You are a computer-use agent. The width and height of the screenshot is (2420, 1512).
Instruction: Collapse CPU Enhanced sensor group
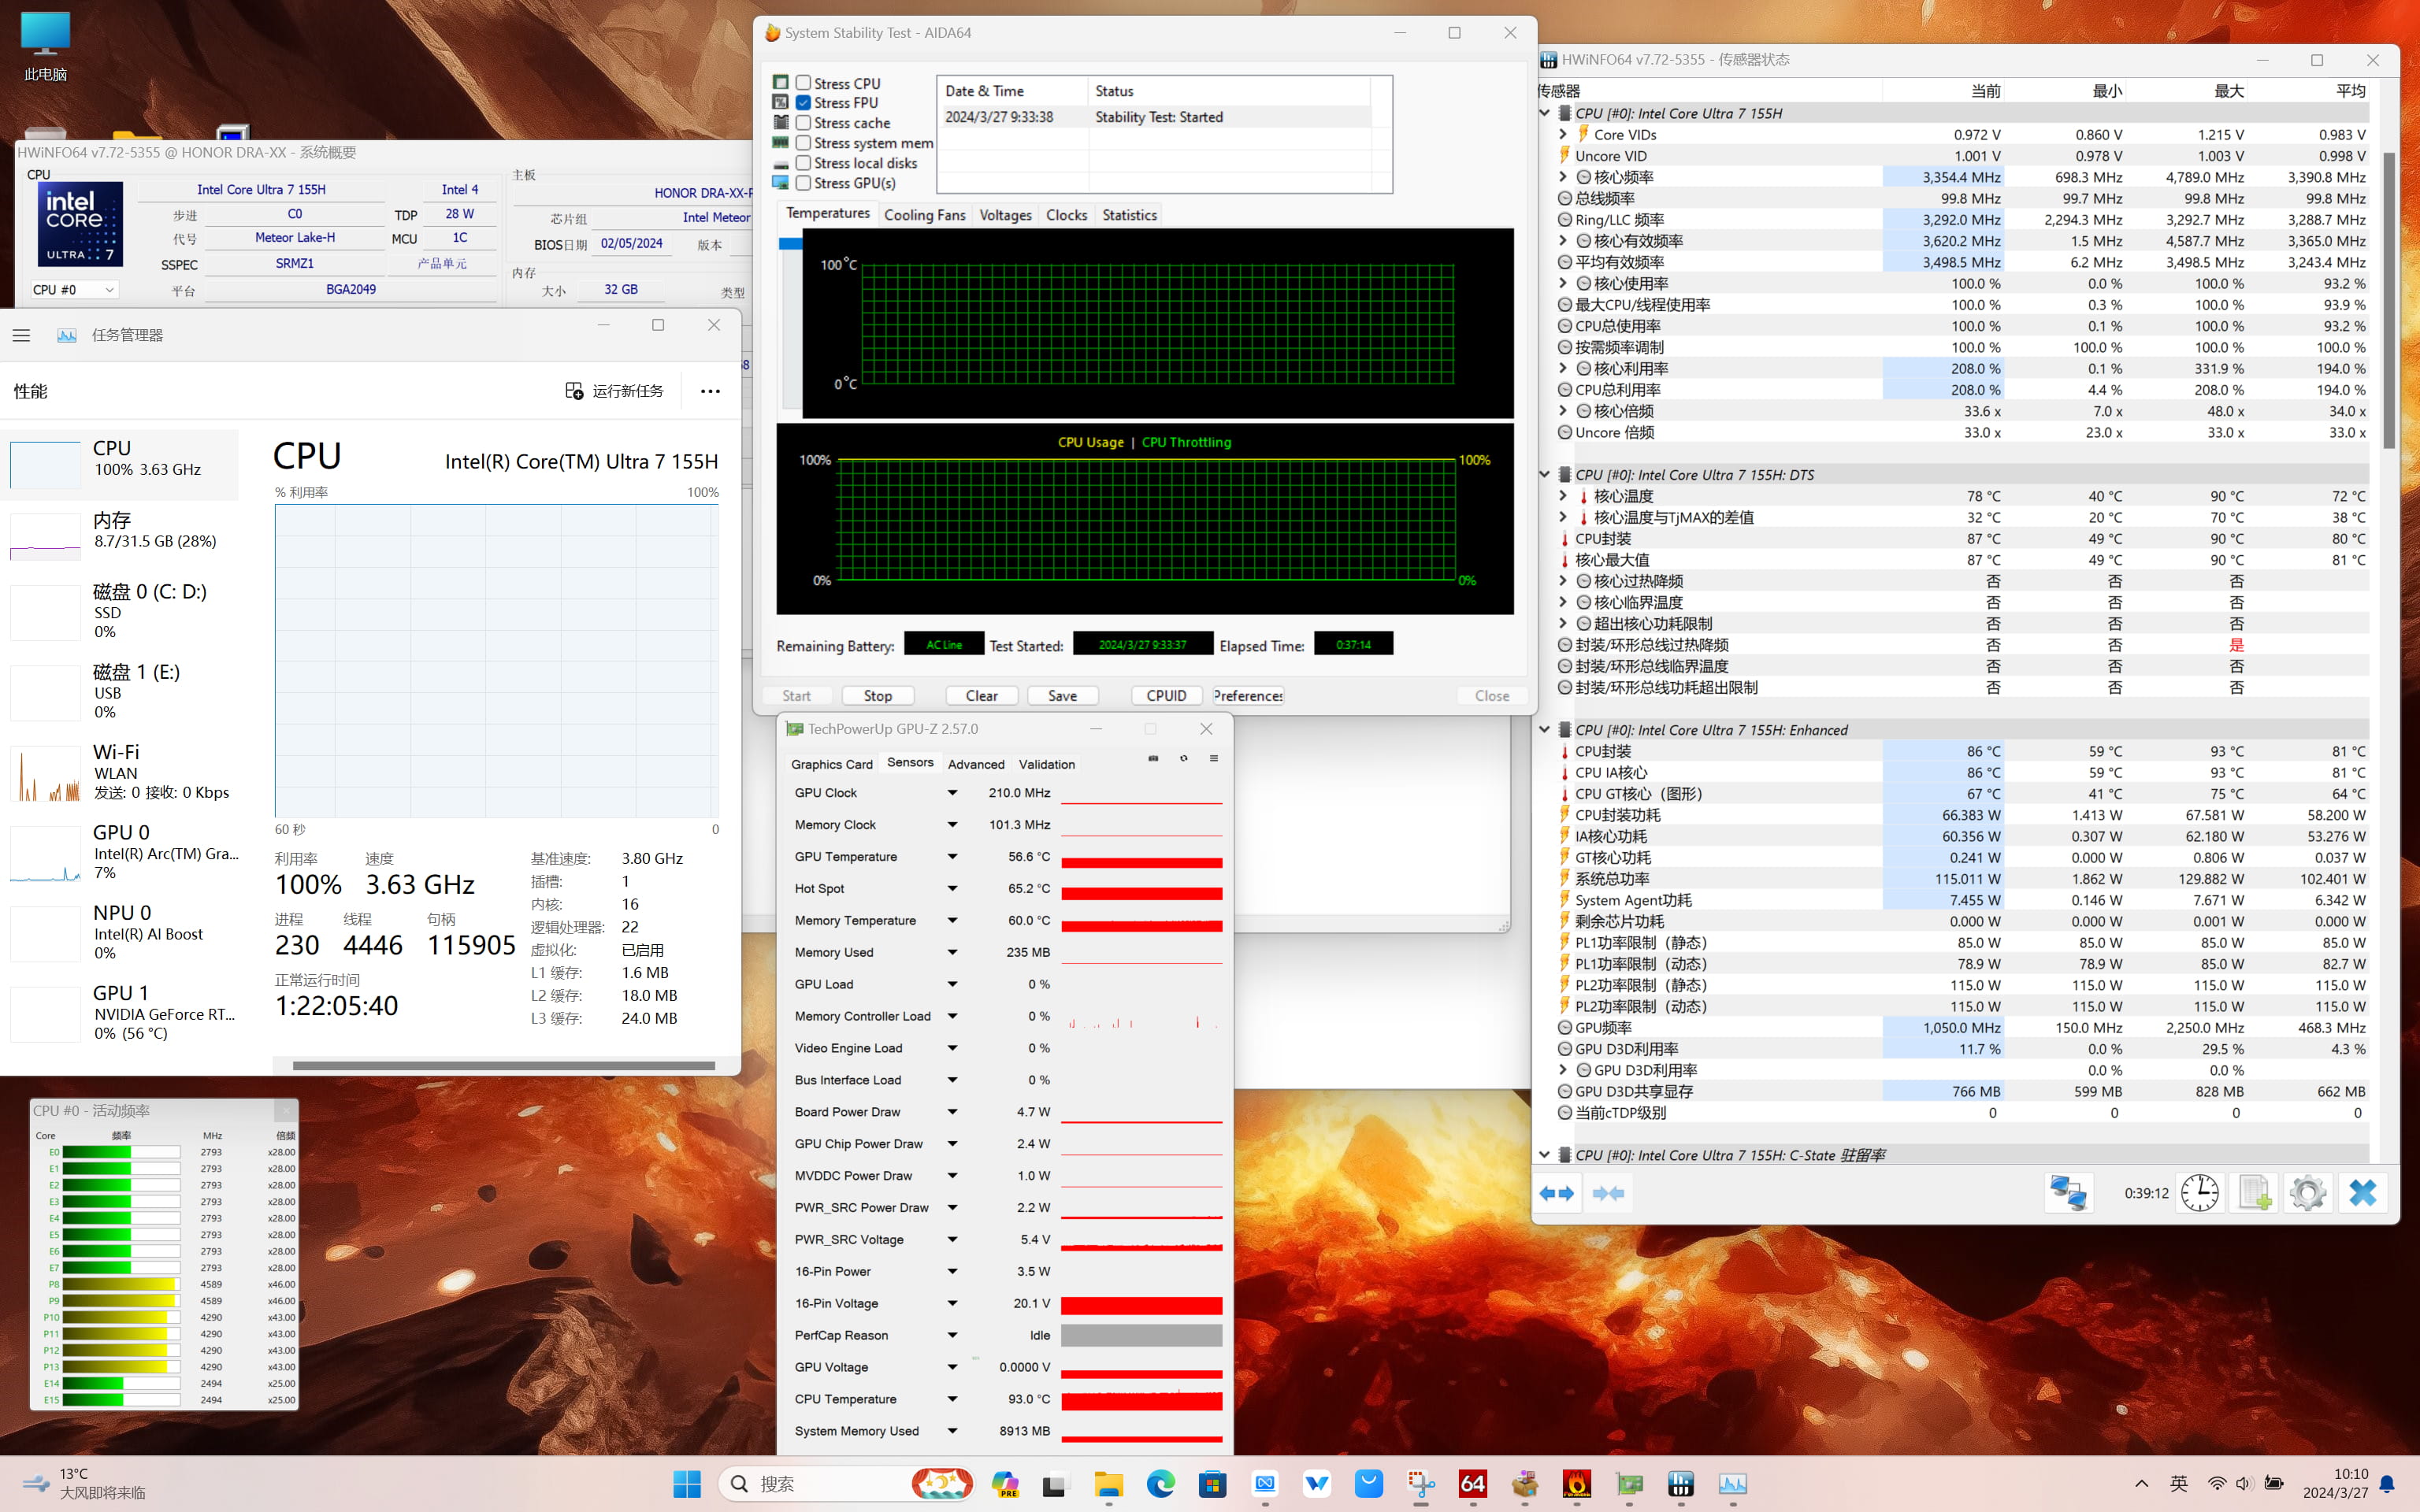pyautogui.click(x=1545, y=730)
